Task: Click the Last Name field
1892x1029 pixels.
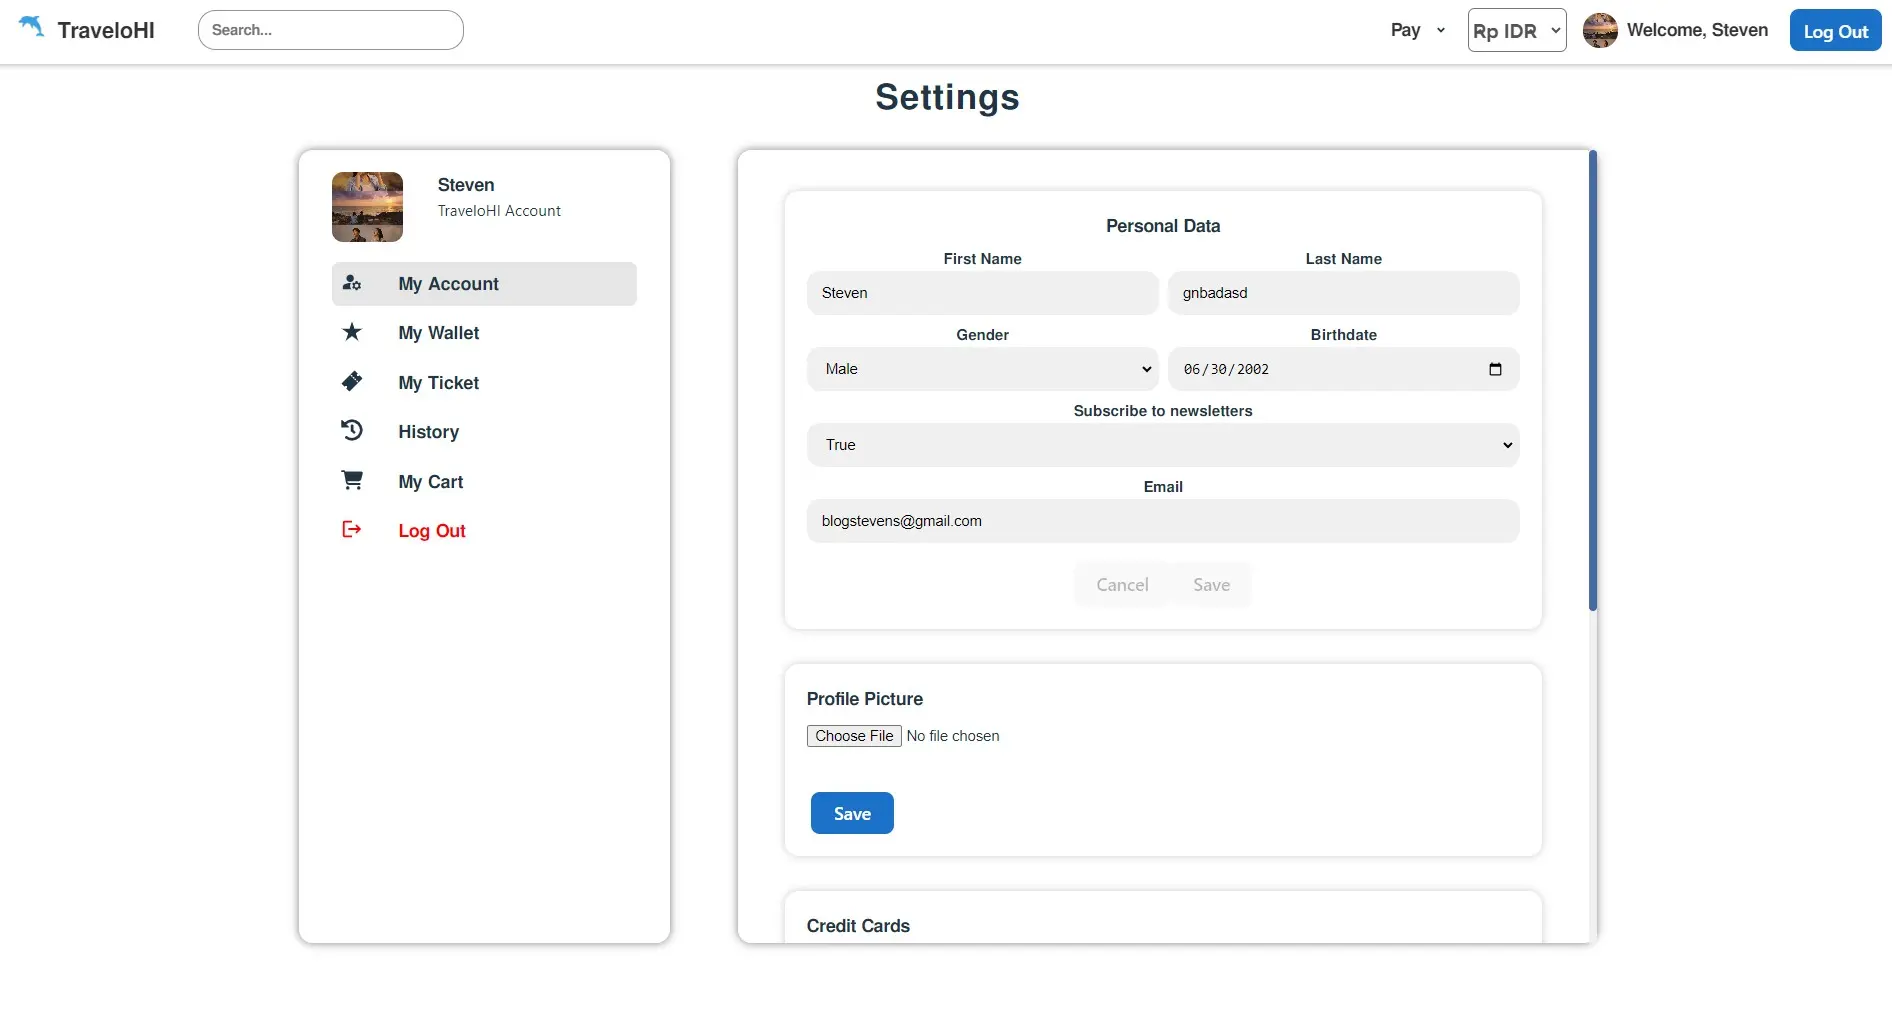Action: pos(1343,293)
